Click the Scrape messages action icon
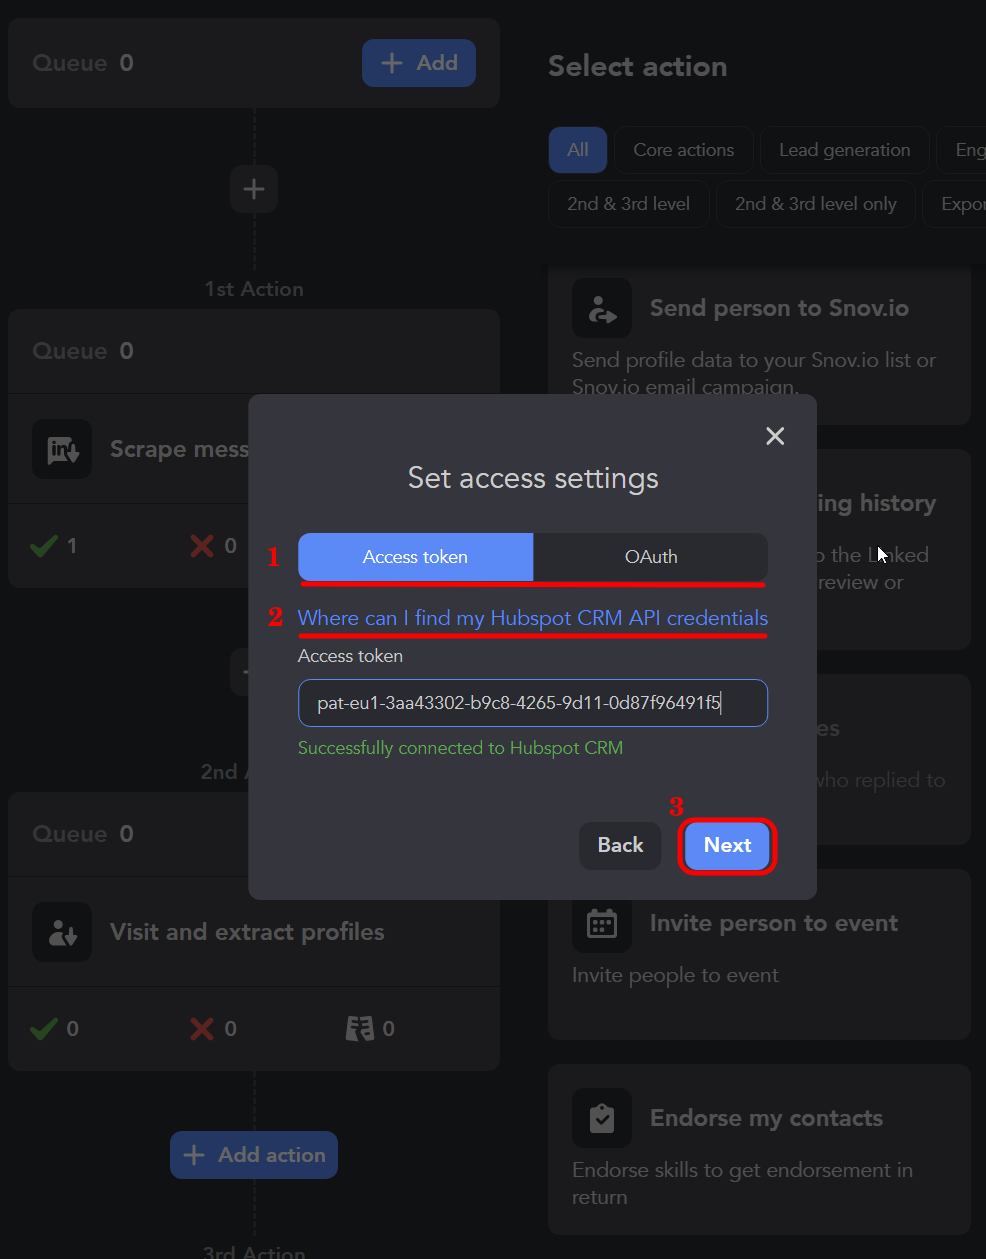986x1259 pixels. 62,450
